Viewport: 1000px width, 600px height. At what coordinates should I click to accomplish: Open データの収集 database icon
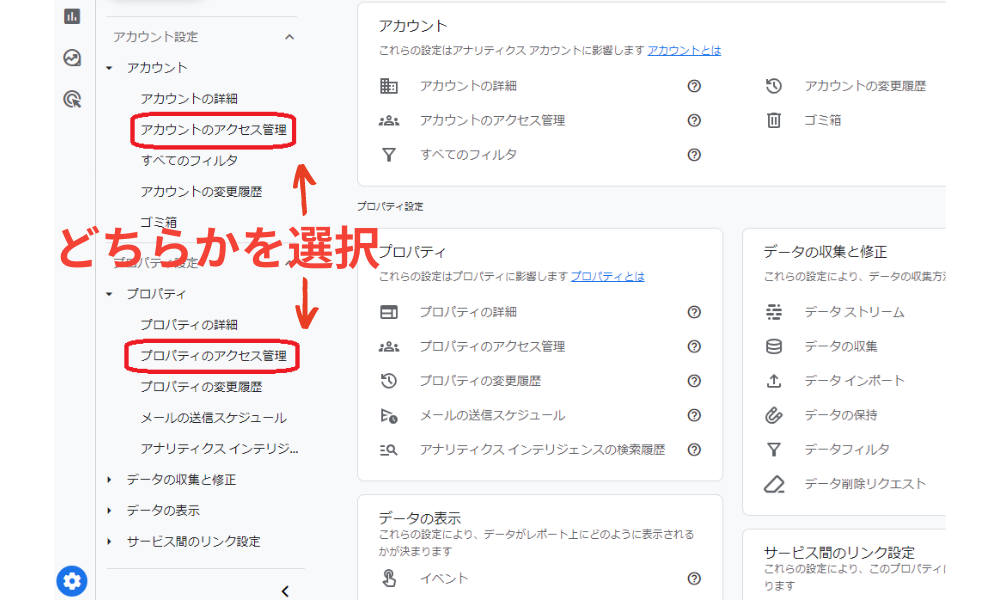tap(773, 346)
